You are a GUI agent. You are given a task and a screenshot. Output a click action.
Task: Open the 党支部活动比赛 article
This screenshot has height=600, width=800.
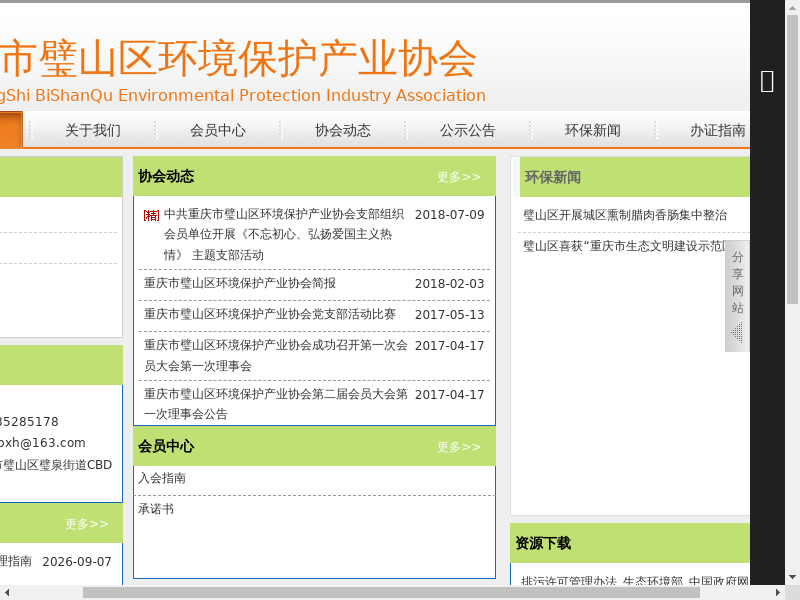tap(270, 314)
